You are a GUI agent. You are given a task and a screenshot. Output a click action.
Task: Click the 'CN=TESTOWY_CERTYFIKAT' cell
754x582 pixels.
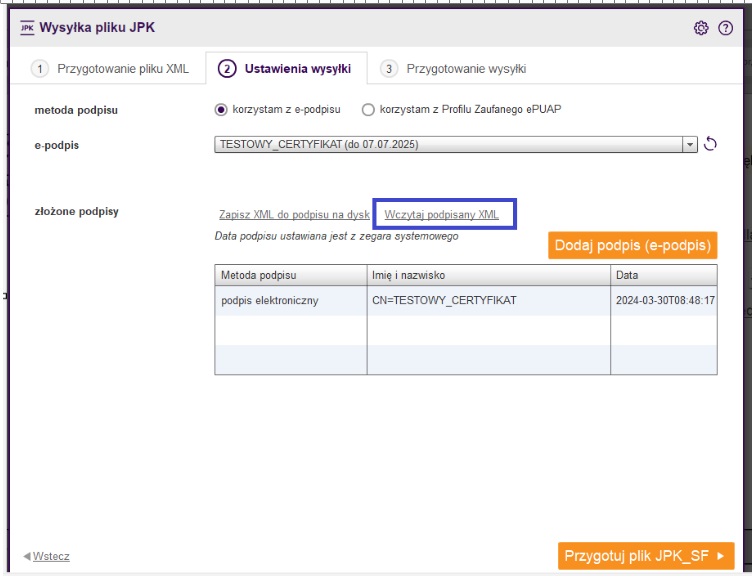(489, 301)
